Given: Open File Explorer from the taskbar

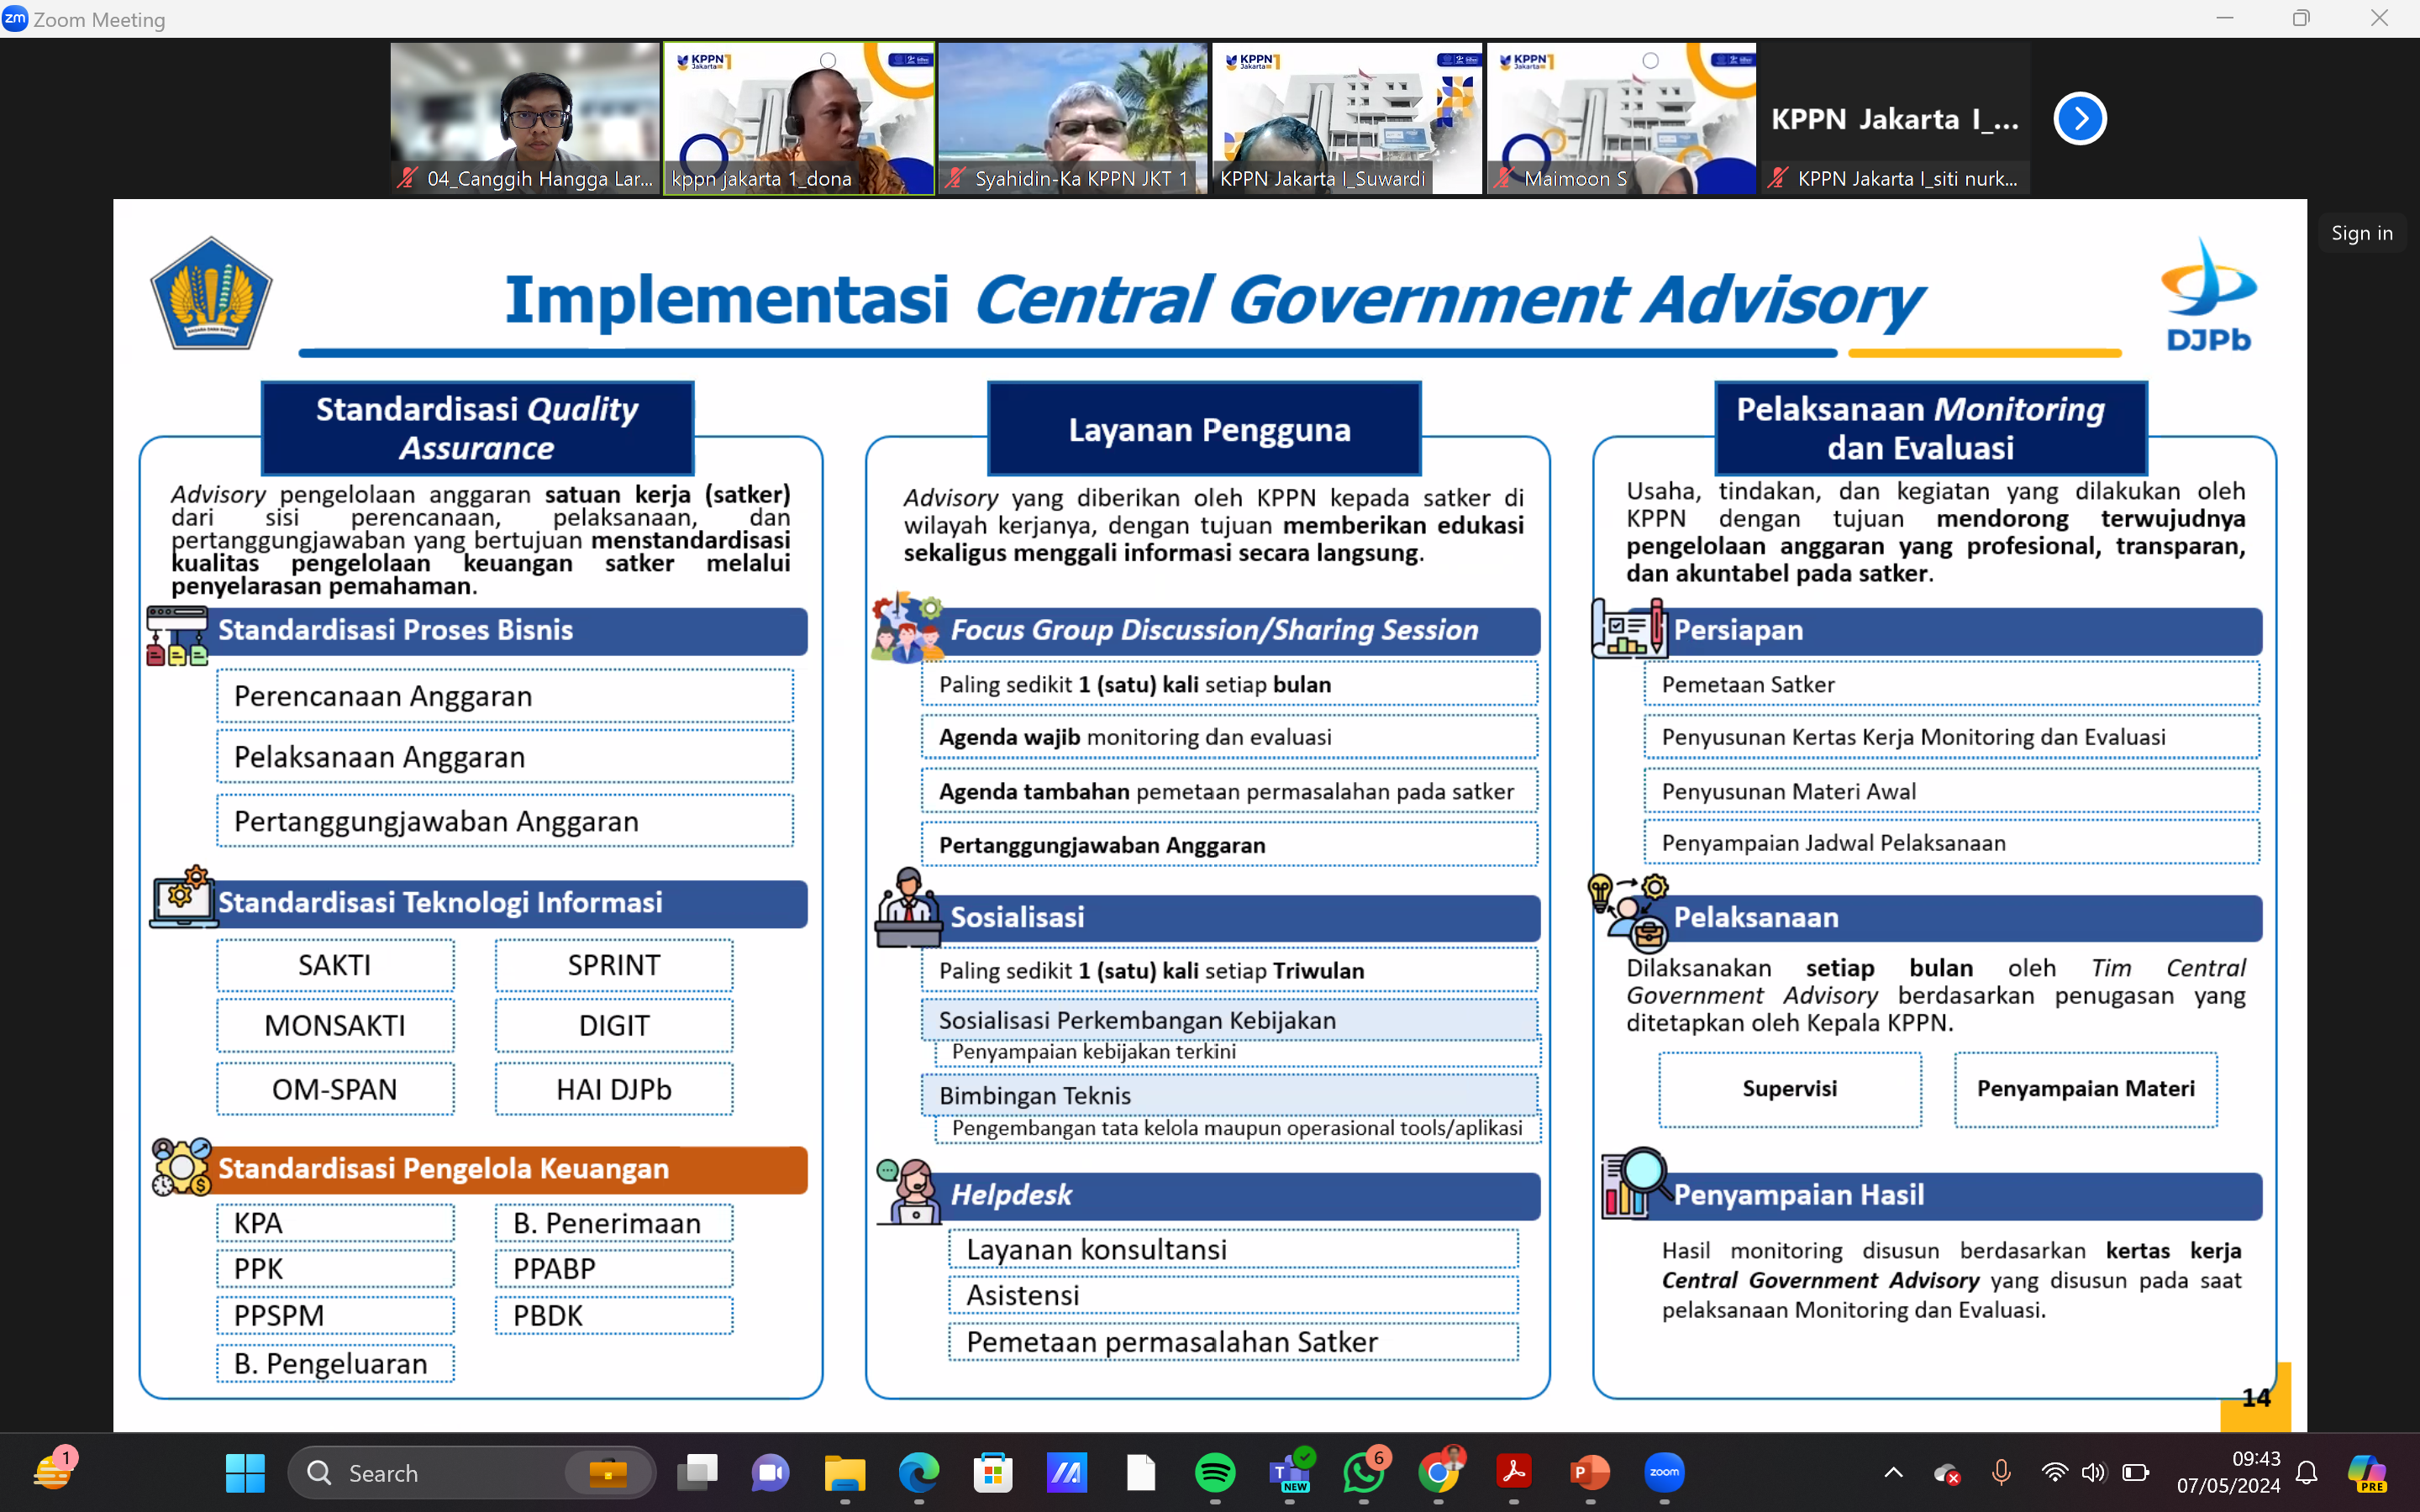Looking at the screenshot, I should [844, 1472].
